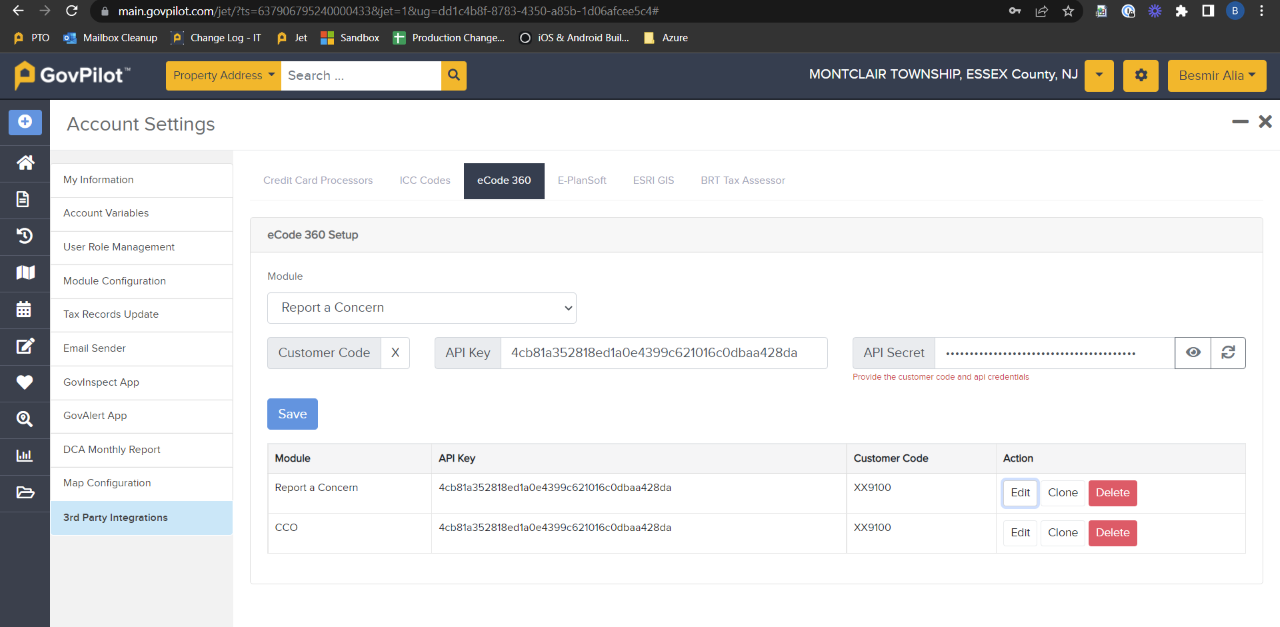Open Account Variables settings
Image resolution: width=1280 pixels, height=627 pixels.
click(x=141, y=213)
